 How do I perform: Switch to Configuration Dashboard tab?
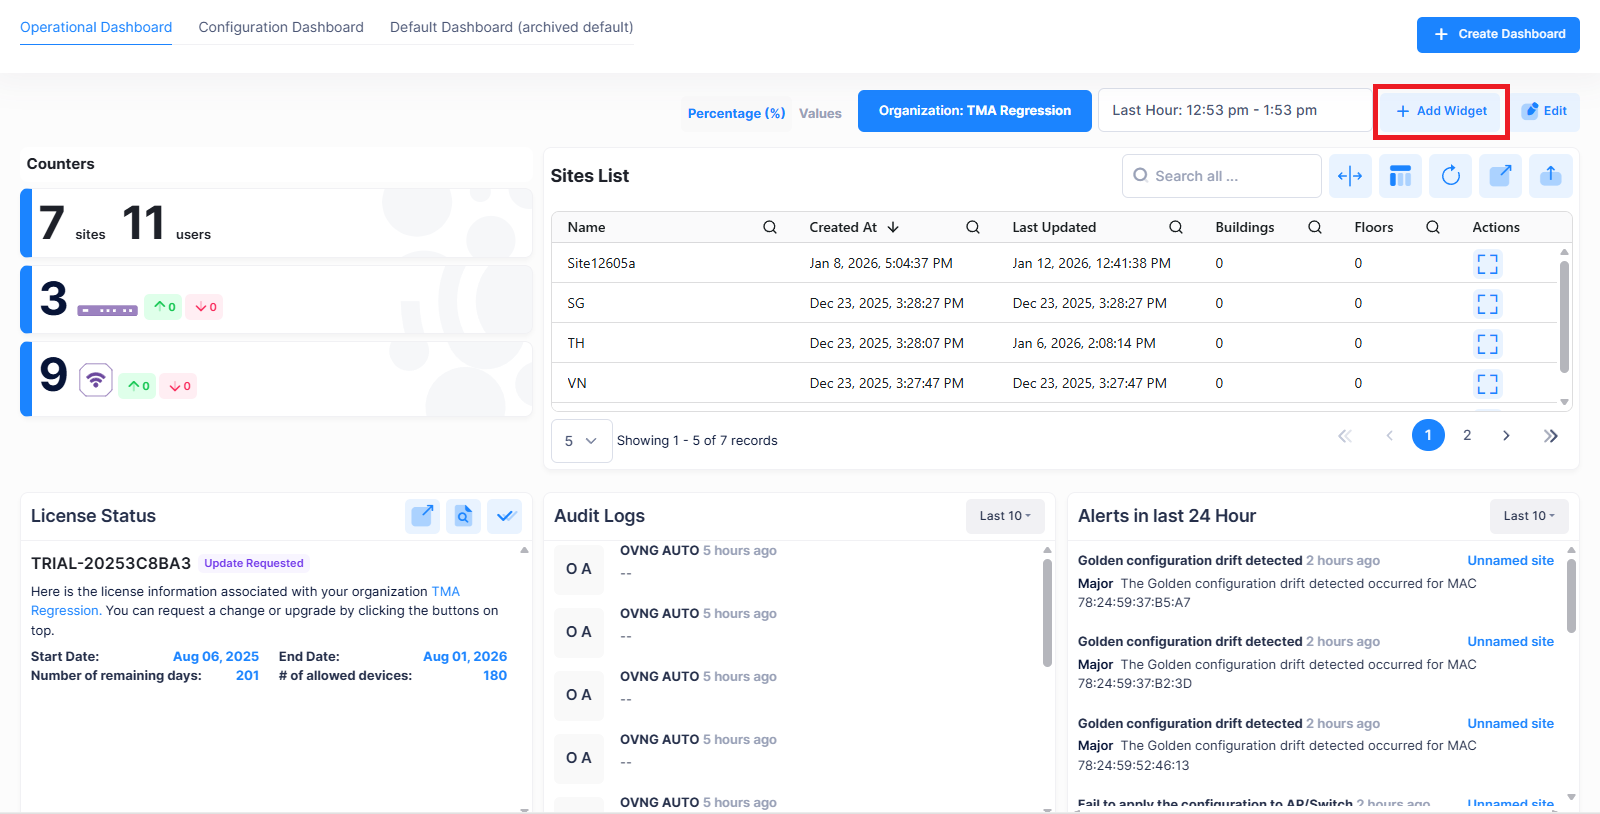281,28
